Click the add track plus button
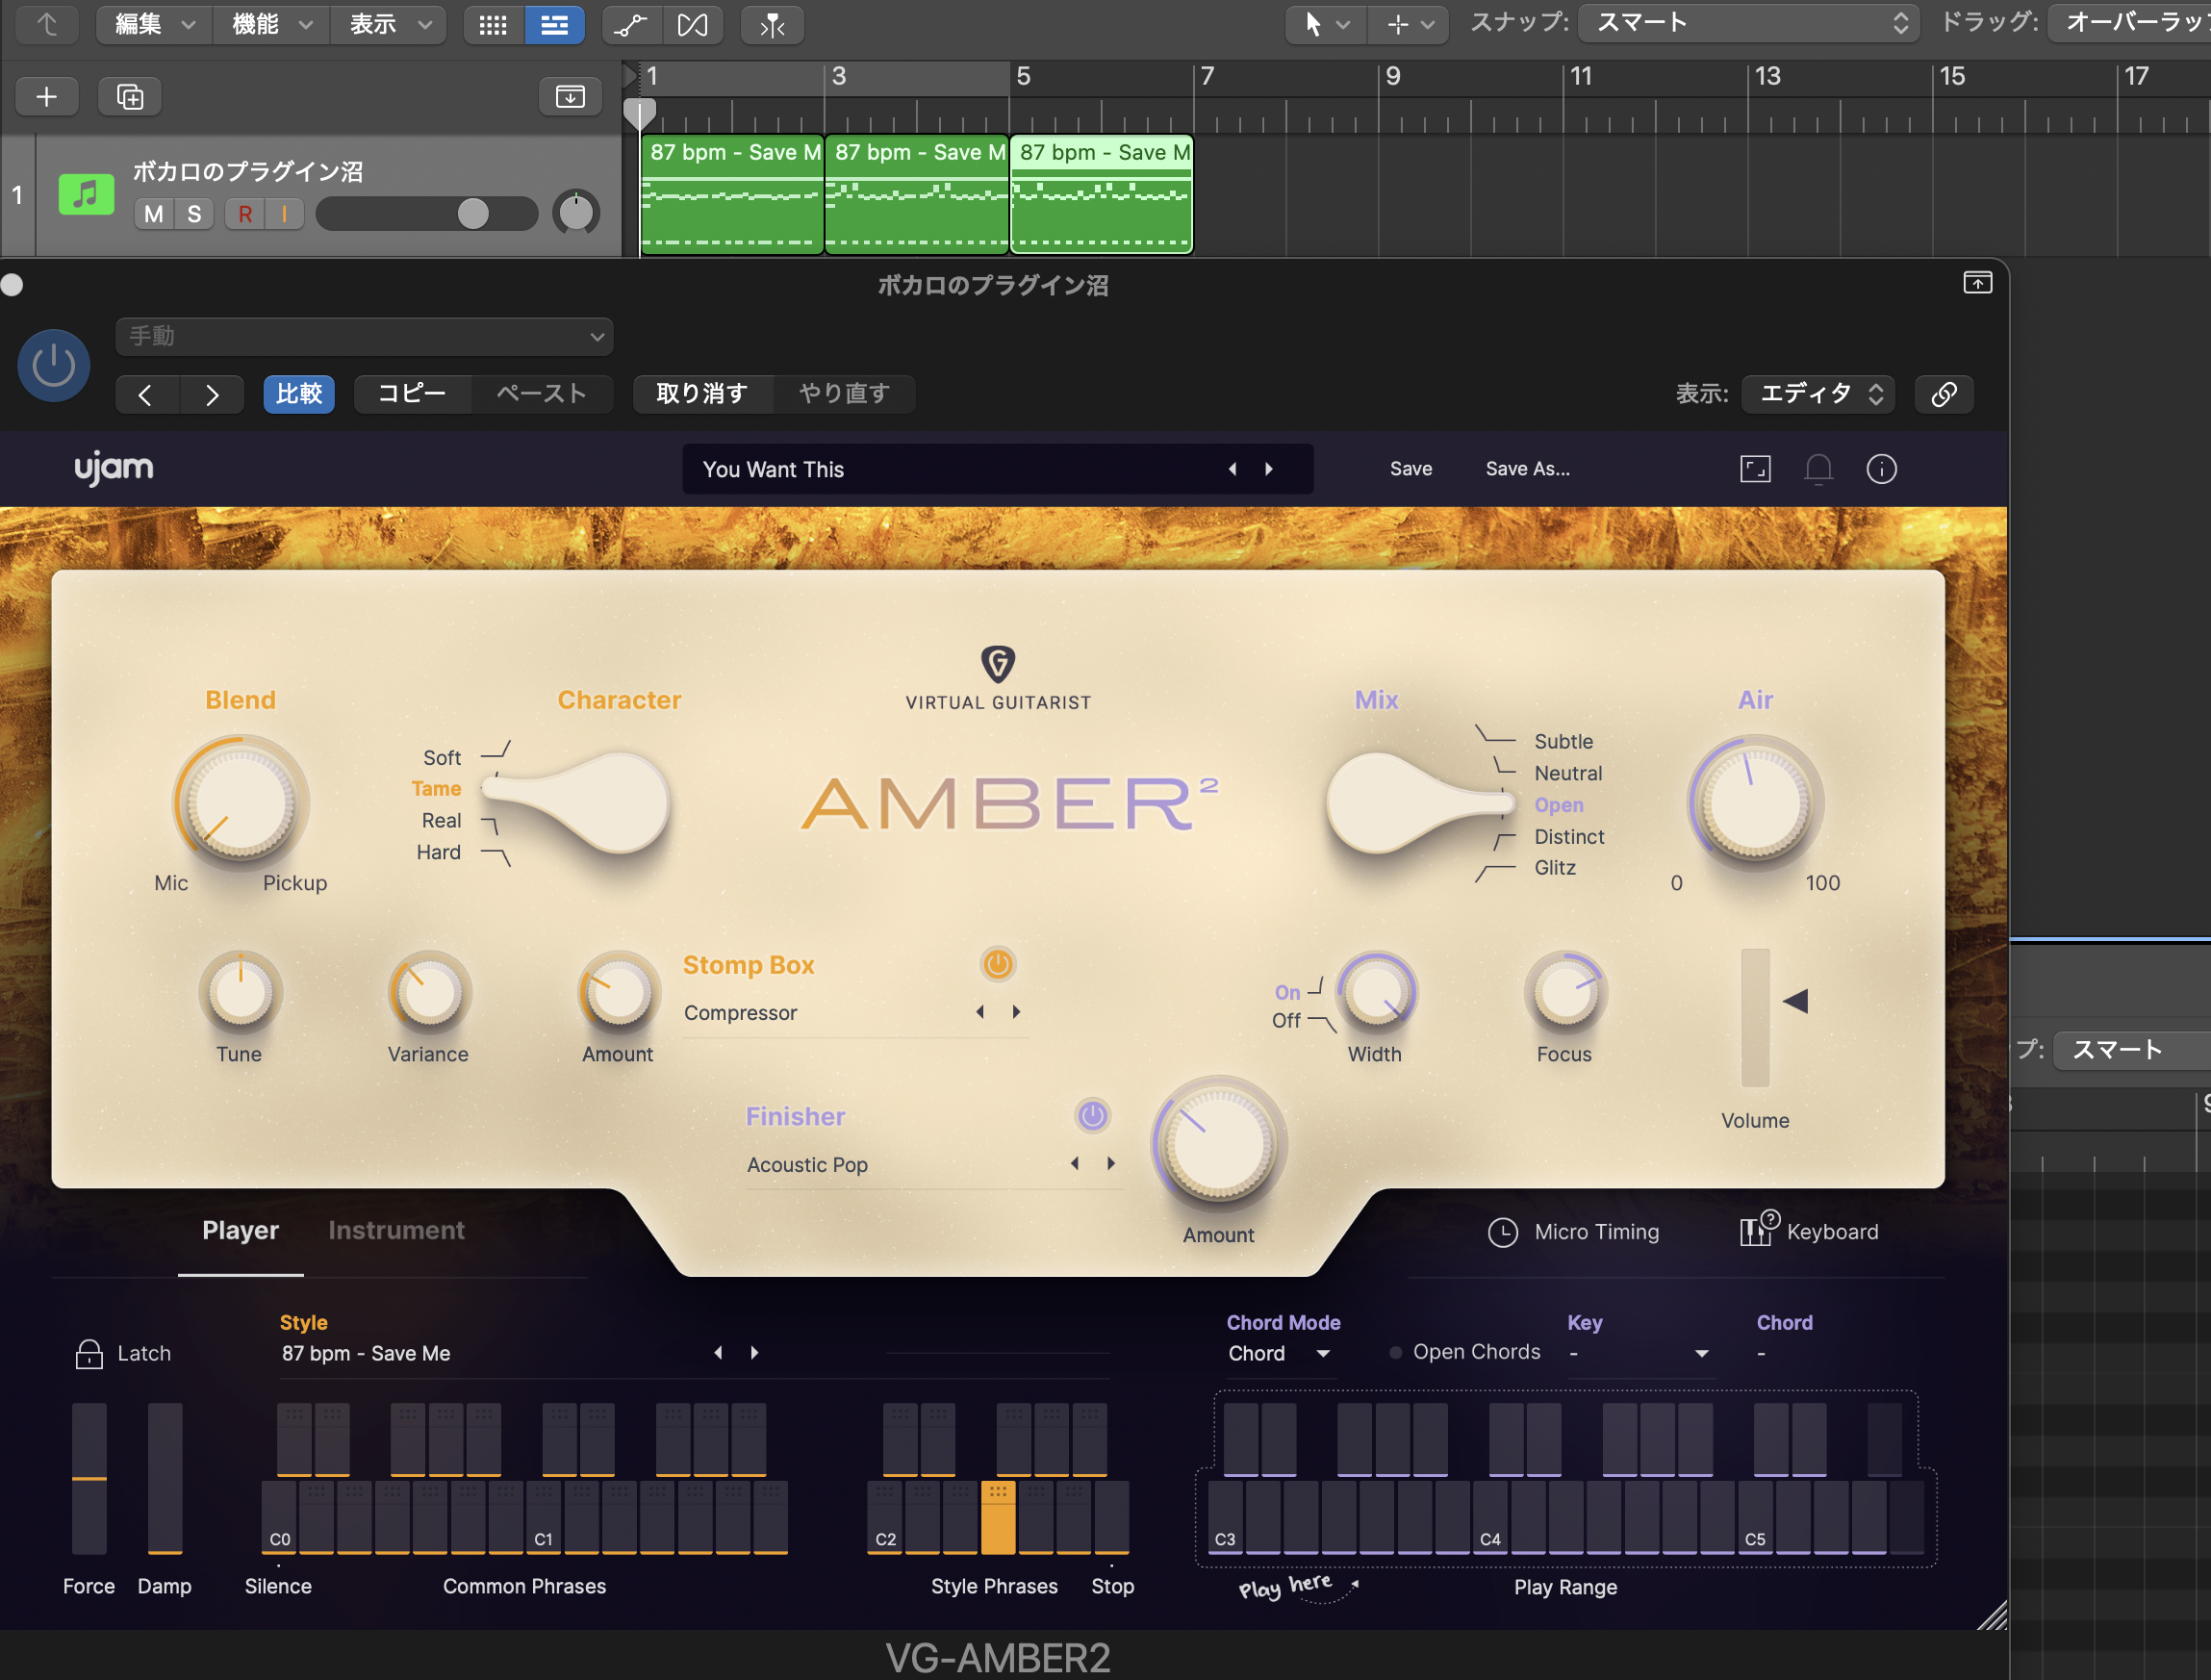The width and height of the screenshot is (2211, 1680). [46, 97]
